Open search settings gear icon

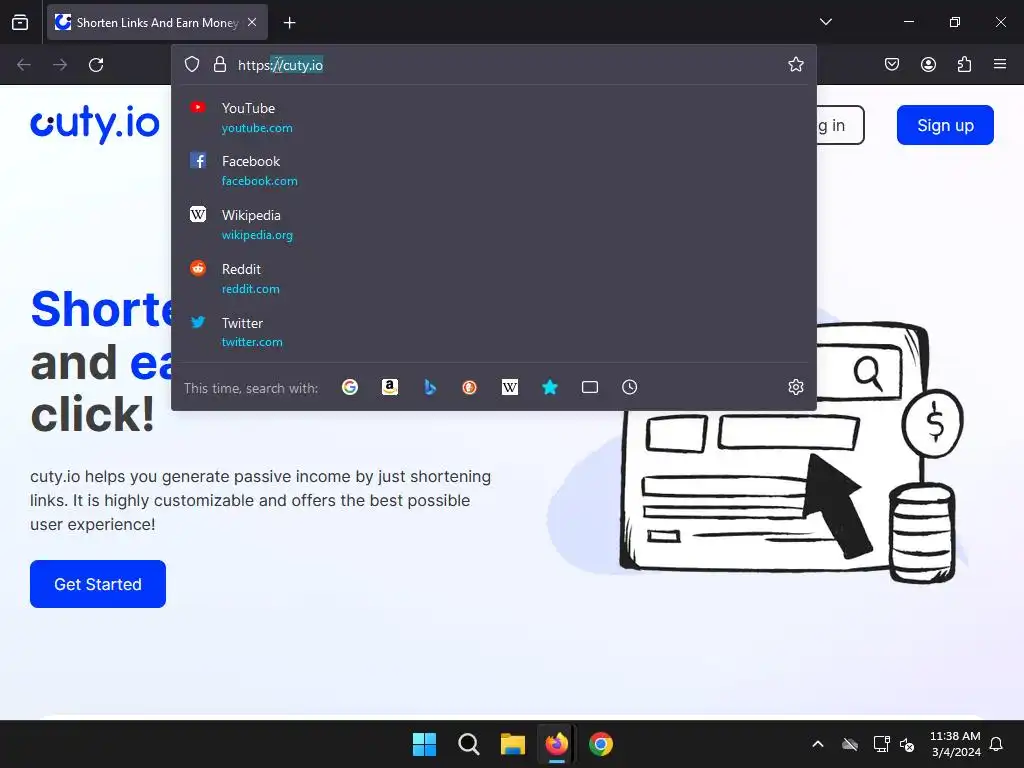click(795, 387)
